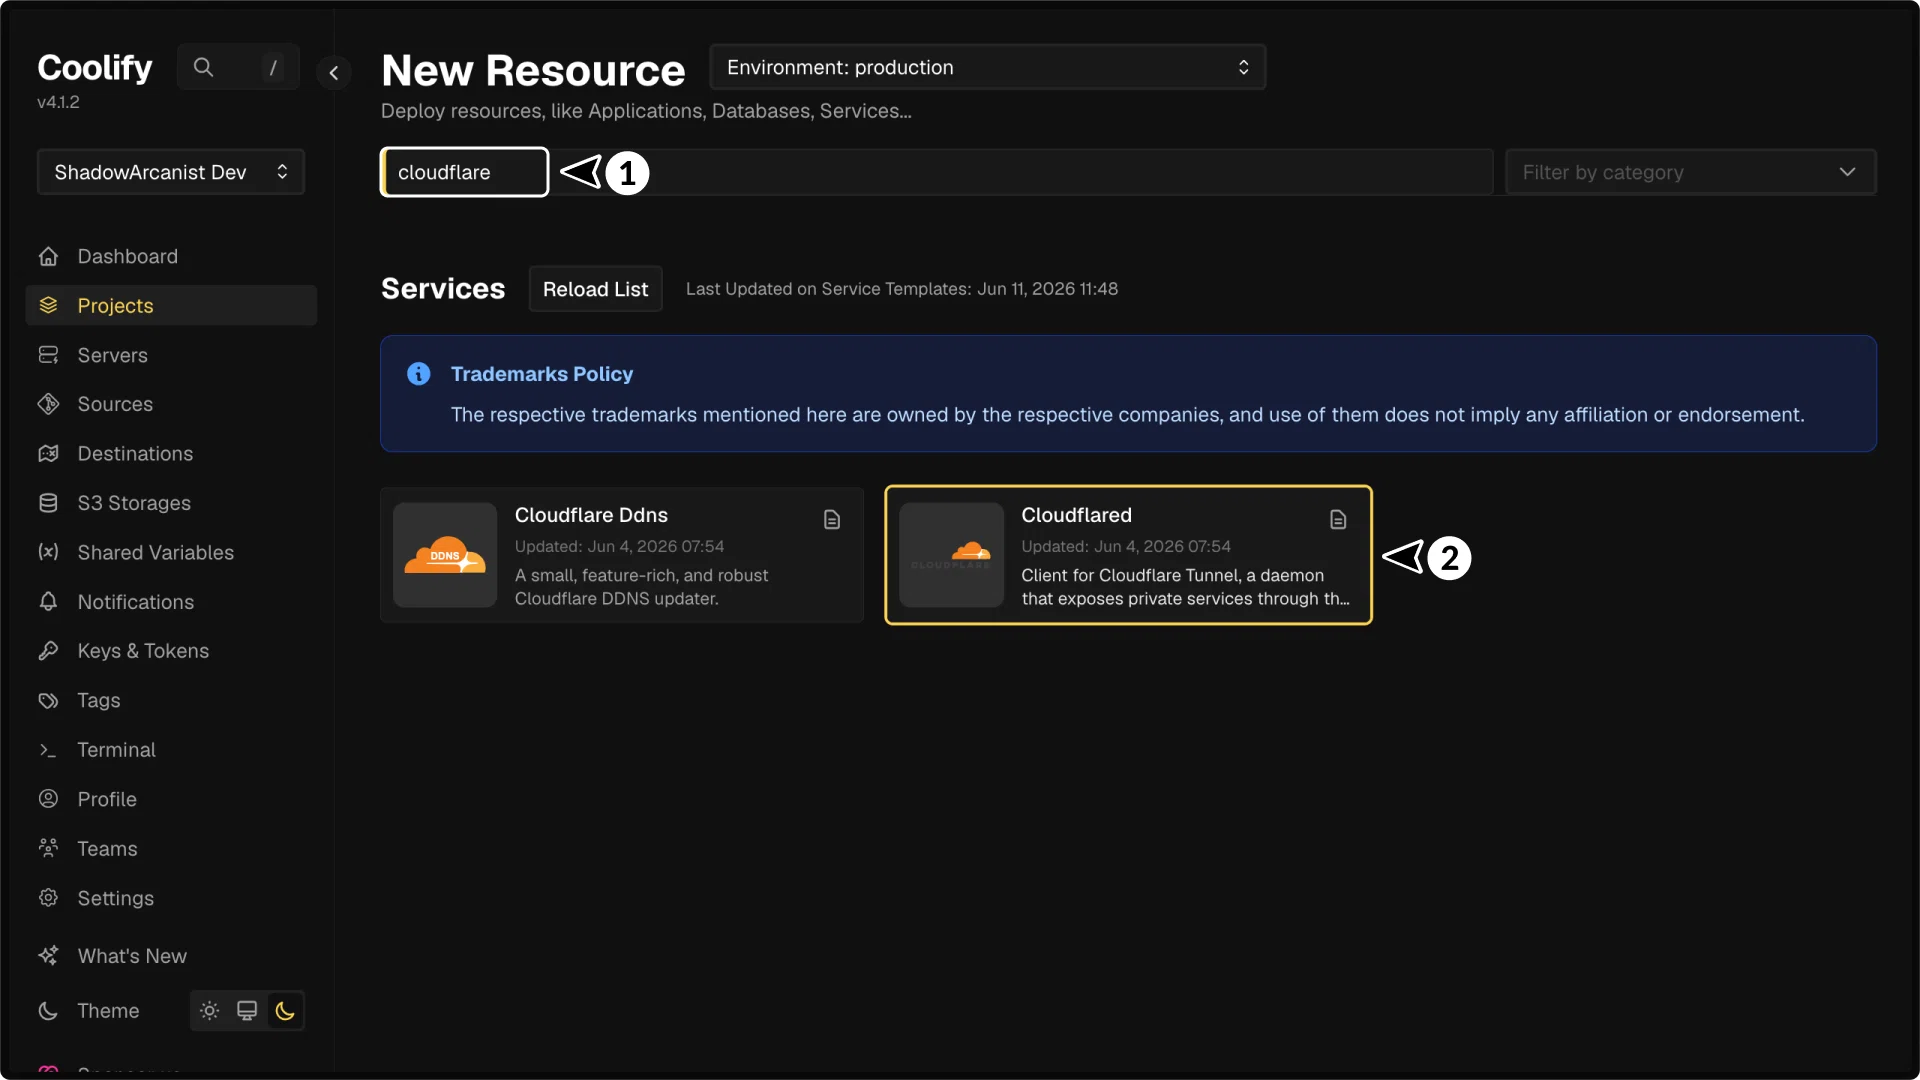1920x1080 pixels.
Task: Click the Dashboard home icon
Action: 48,256
